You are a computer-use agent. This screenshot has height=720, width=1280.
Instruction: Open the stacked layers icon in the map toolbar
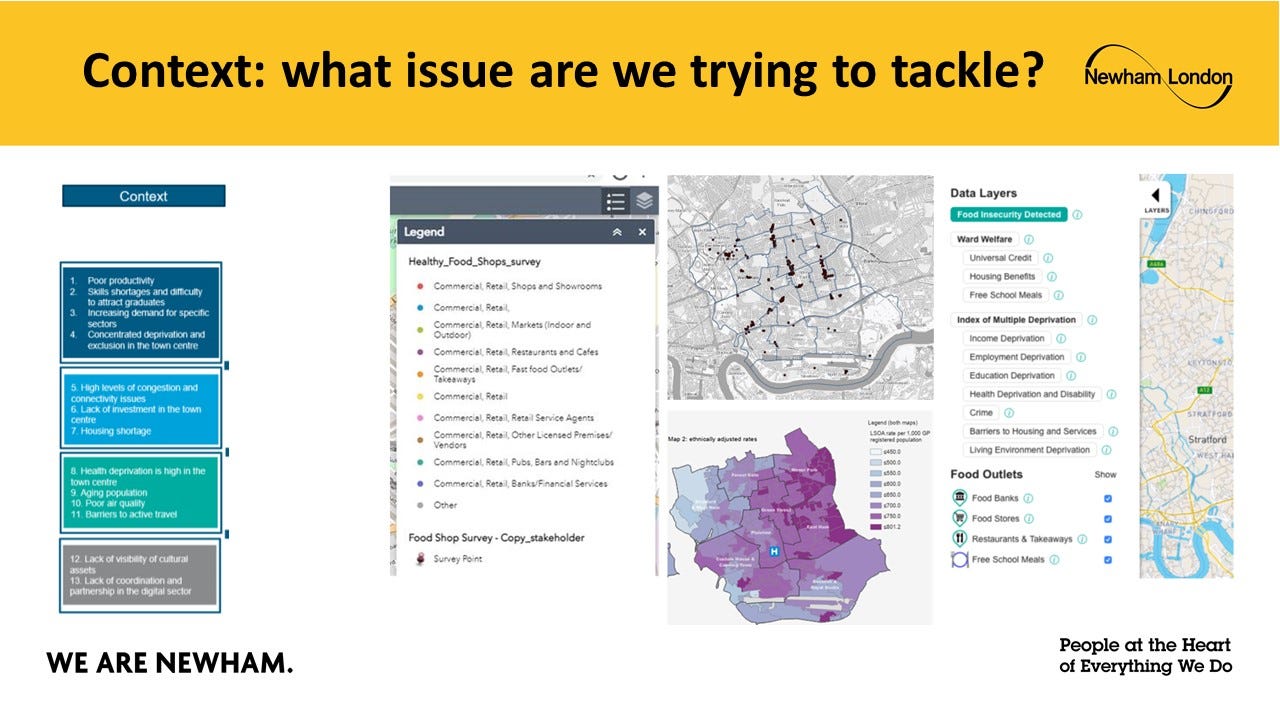pyautogui.click(x=644, y=201)
